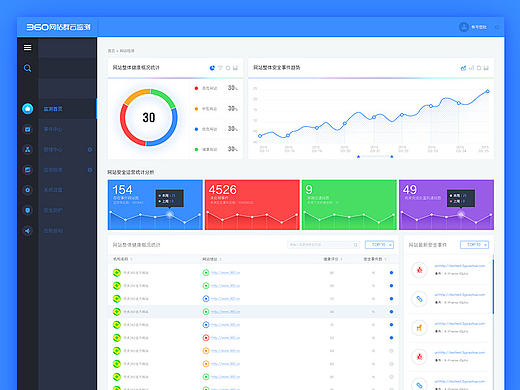Screen dimensions: 520x390
Task: Click the first breadcrumb link 首页
Action: (x=111, y=51)
